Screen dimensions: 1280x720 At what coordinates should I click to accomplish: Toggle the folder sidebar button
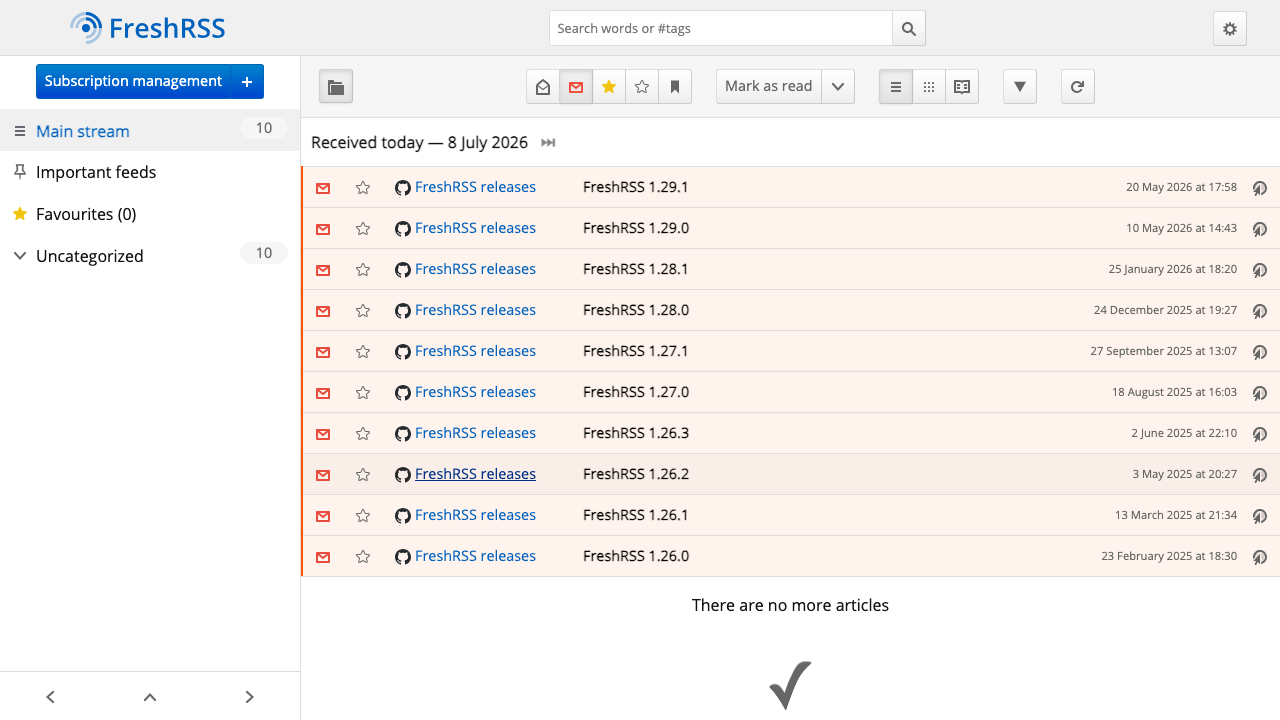click(336, 87)
